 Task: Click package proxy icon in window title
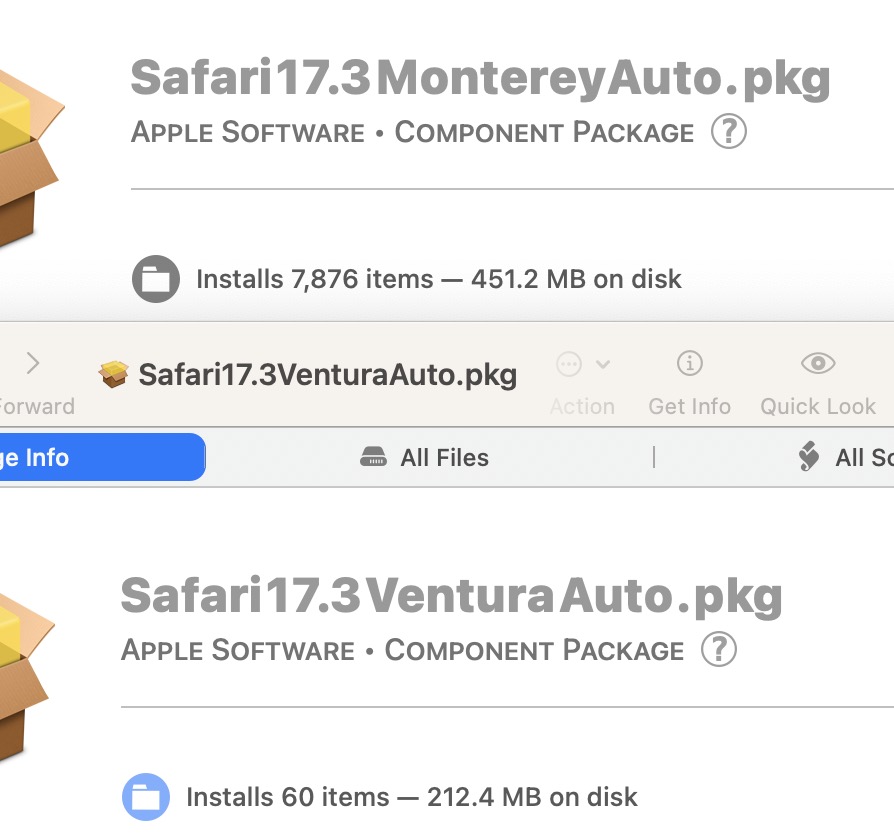114,375
